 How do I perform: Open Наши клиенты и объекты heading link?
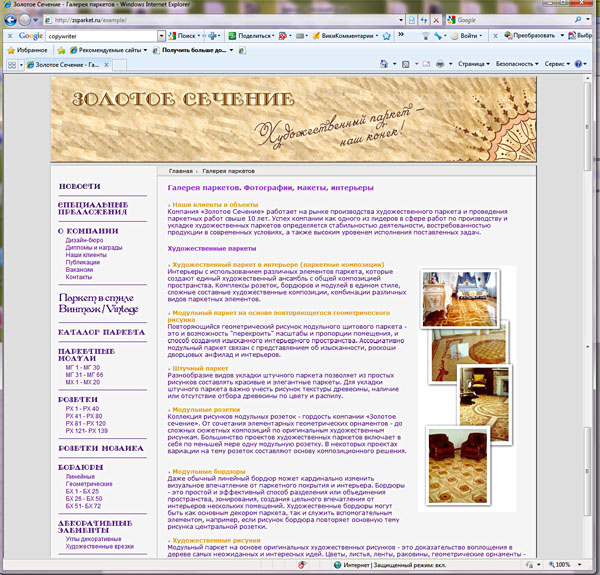tap(215, 205)
